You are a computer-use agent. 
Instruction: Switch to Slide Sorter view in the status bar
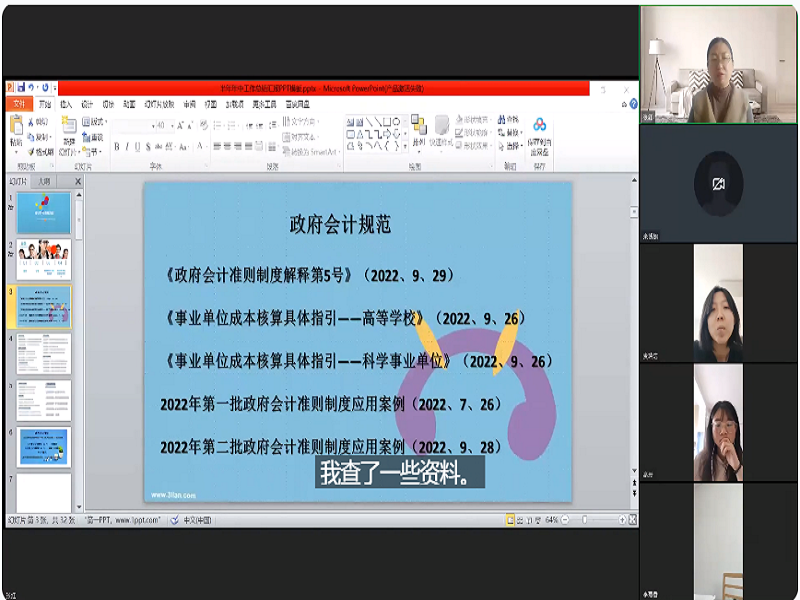click(522, 520)
